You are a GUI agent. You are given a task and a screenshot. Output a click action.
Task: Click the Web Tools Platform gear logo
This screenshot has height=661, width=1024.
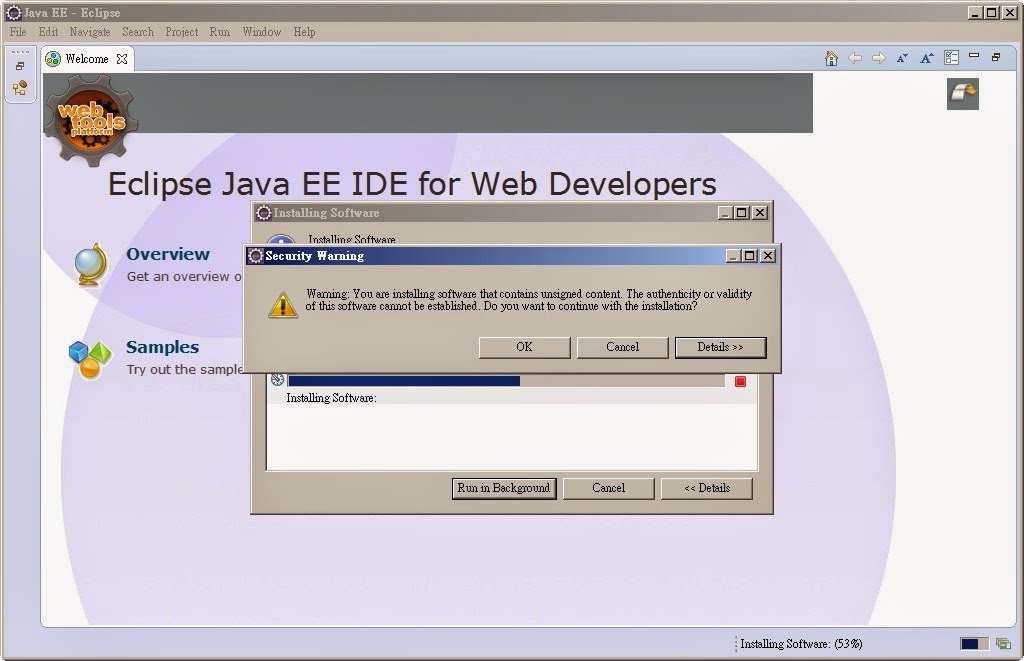point(91,120)
